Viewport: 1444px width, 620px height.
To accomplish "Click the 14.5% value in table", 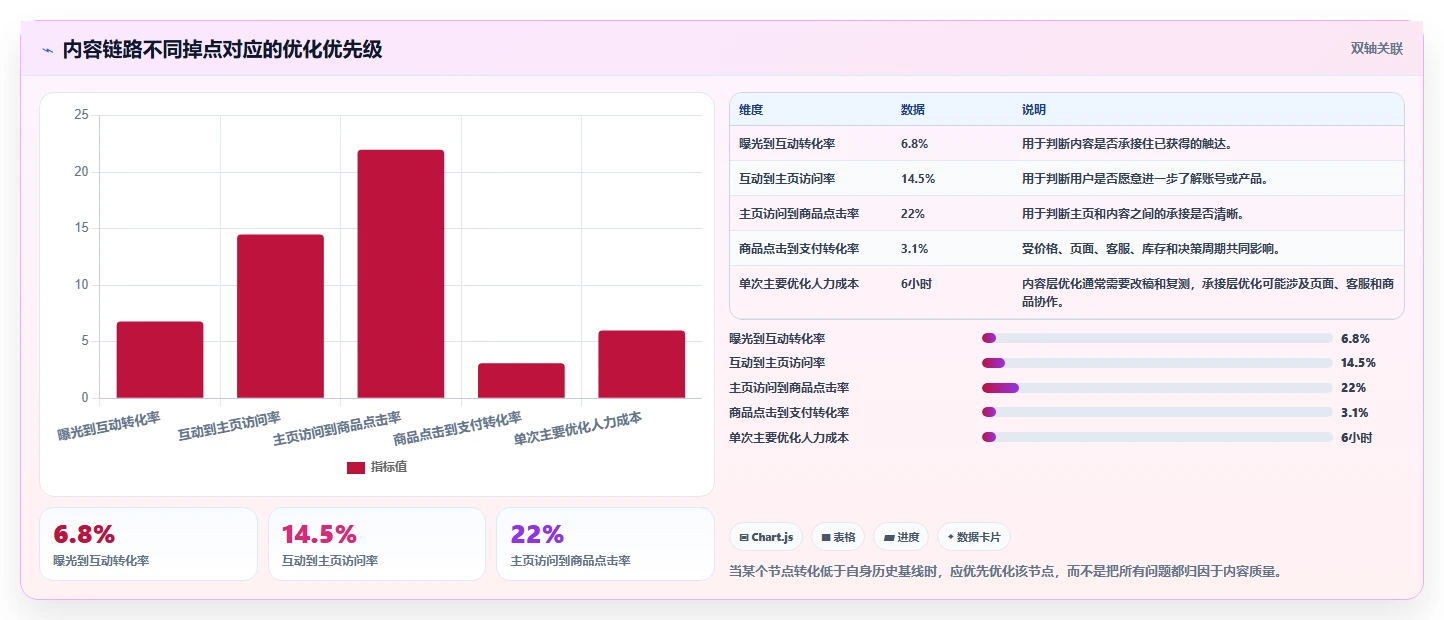I will tap(918, 179).
